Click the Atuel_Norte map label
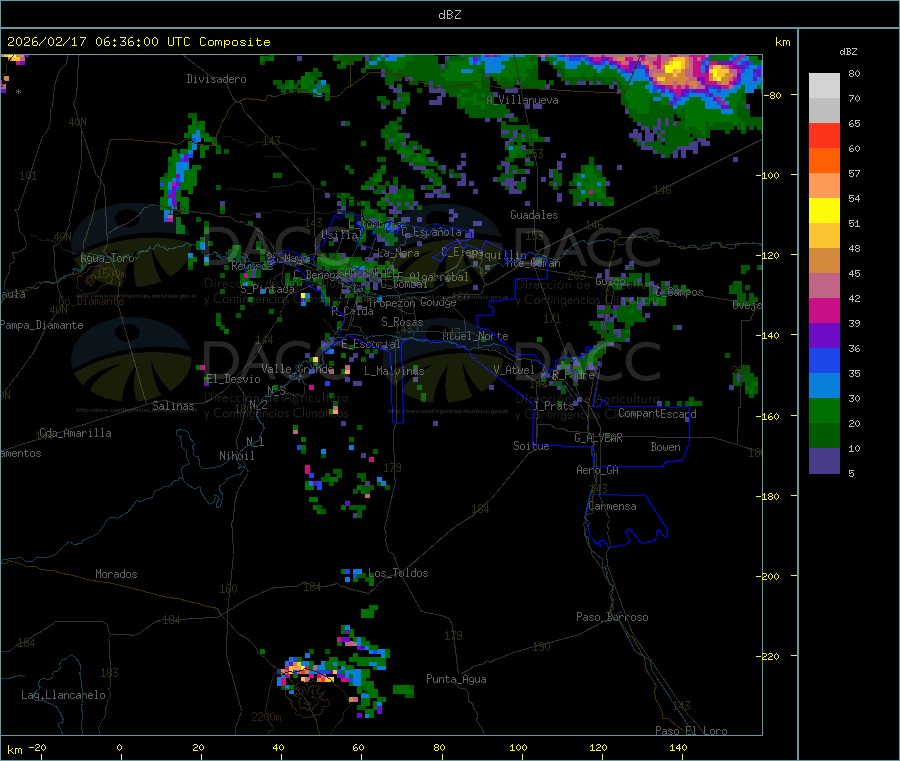This screenshot has height=761, width=900. (475, 336)
